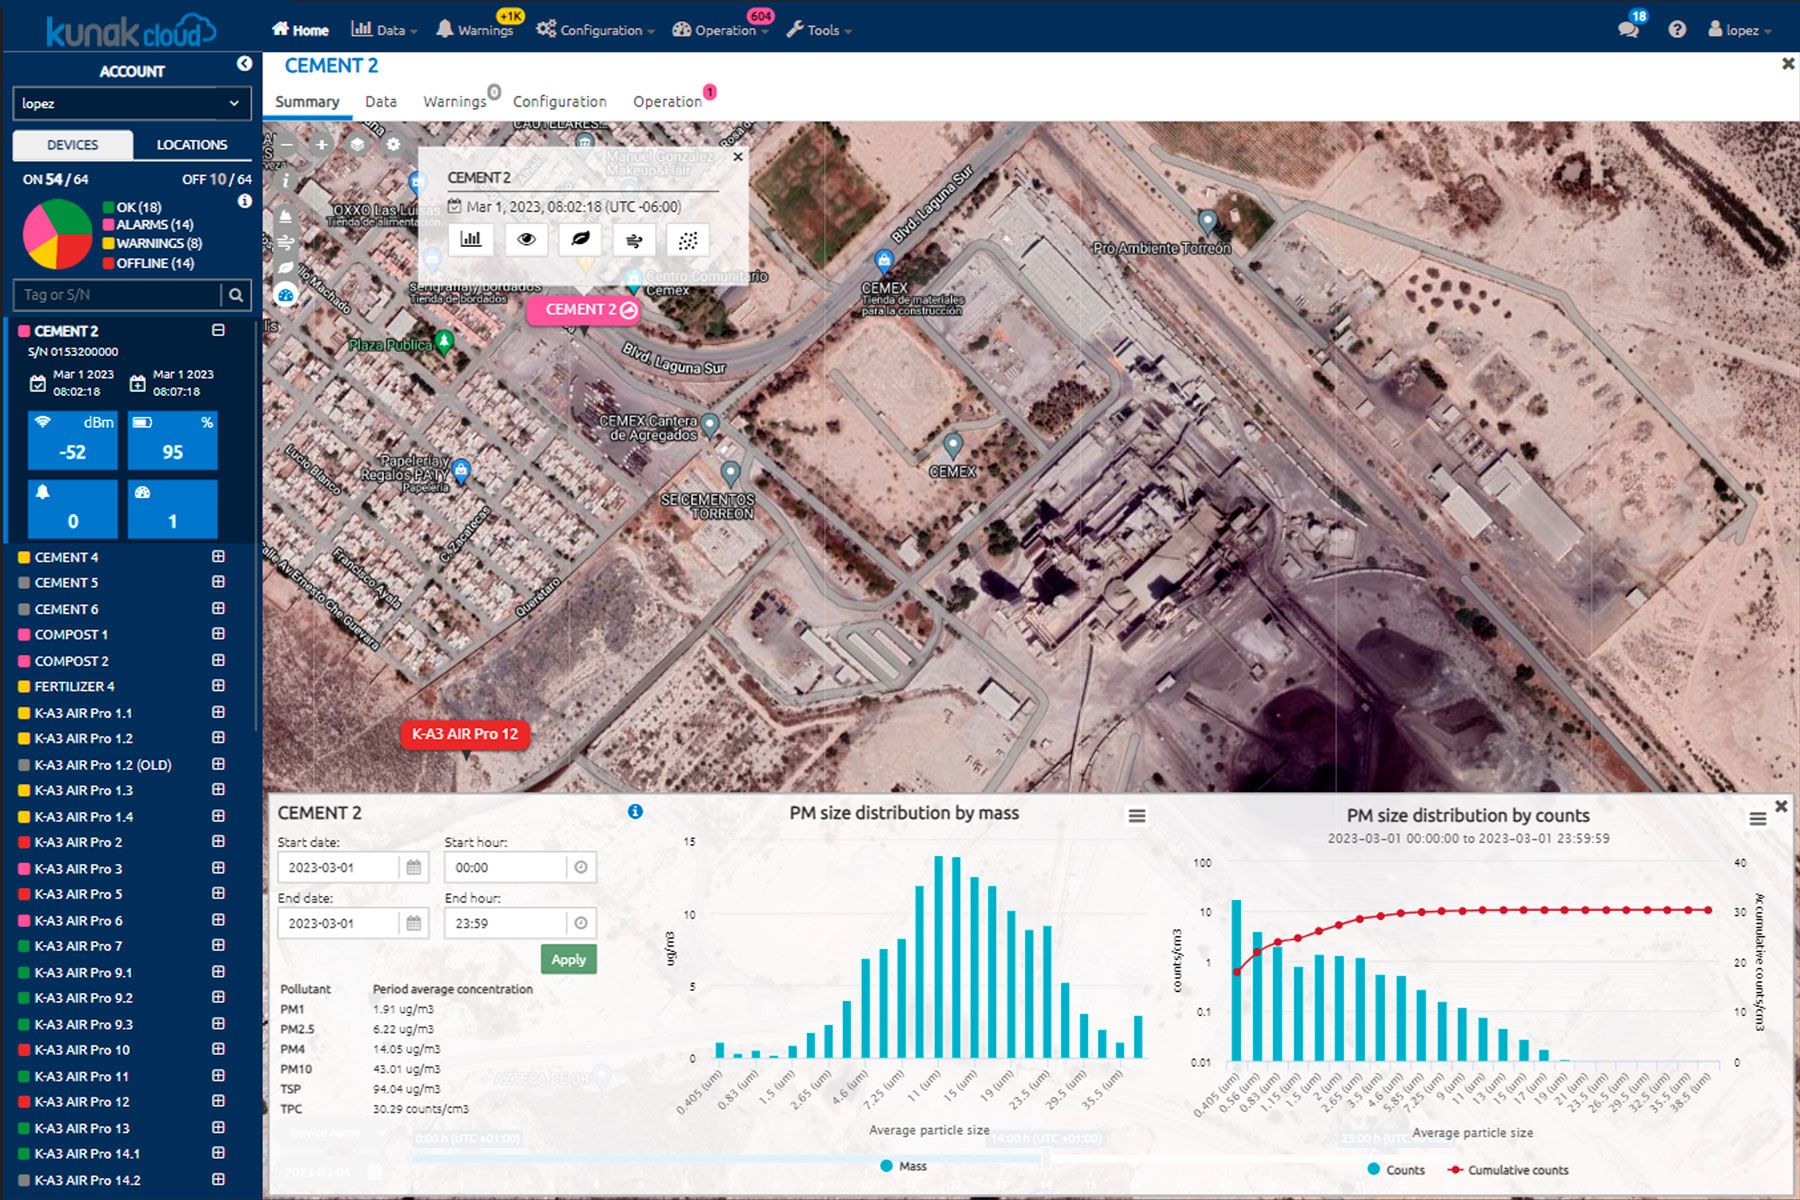Viewport: 1800px width, 1200px height.
Task: Click the gauge tile showing 1
Action: 173,509
